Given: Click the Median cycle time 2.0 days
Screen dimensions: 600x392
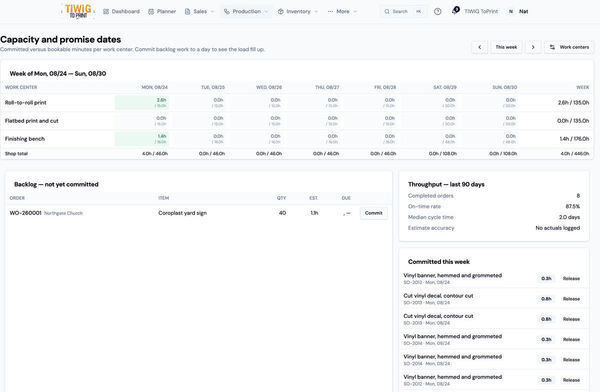Looking at the screenshot, I should tap(569, 217).
